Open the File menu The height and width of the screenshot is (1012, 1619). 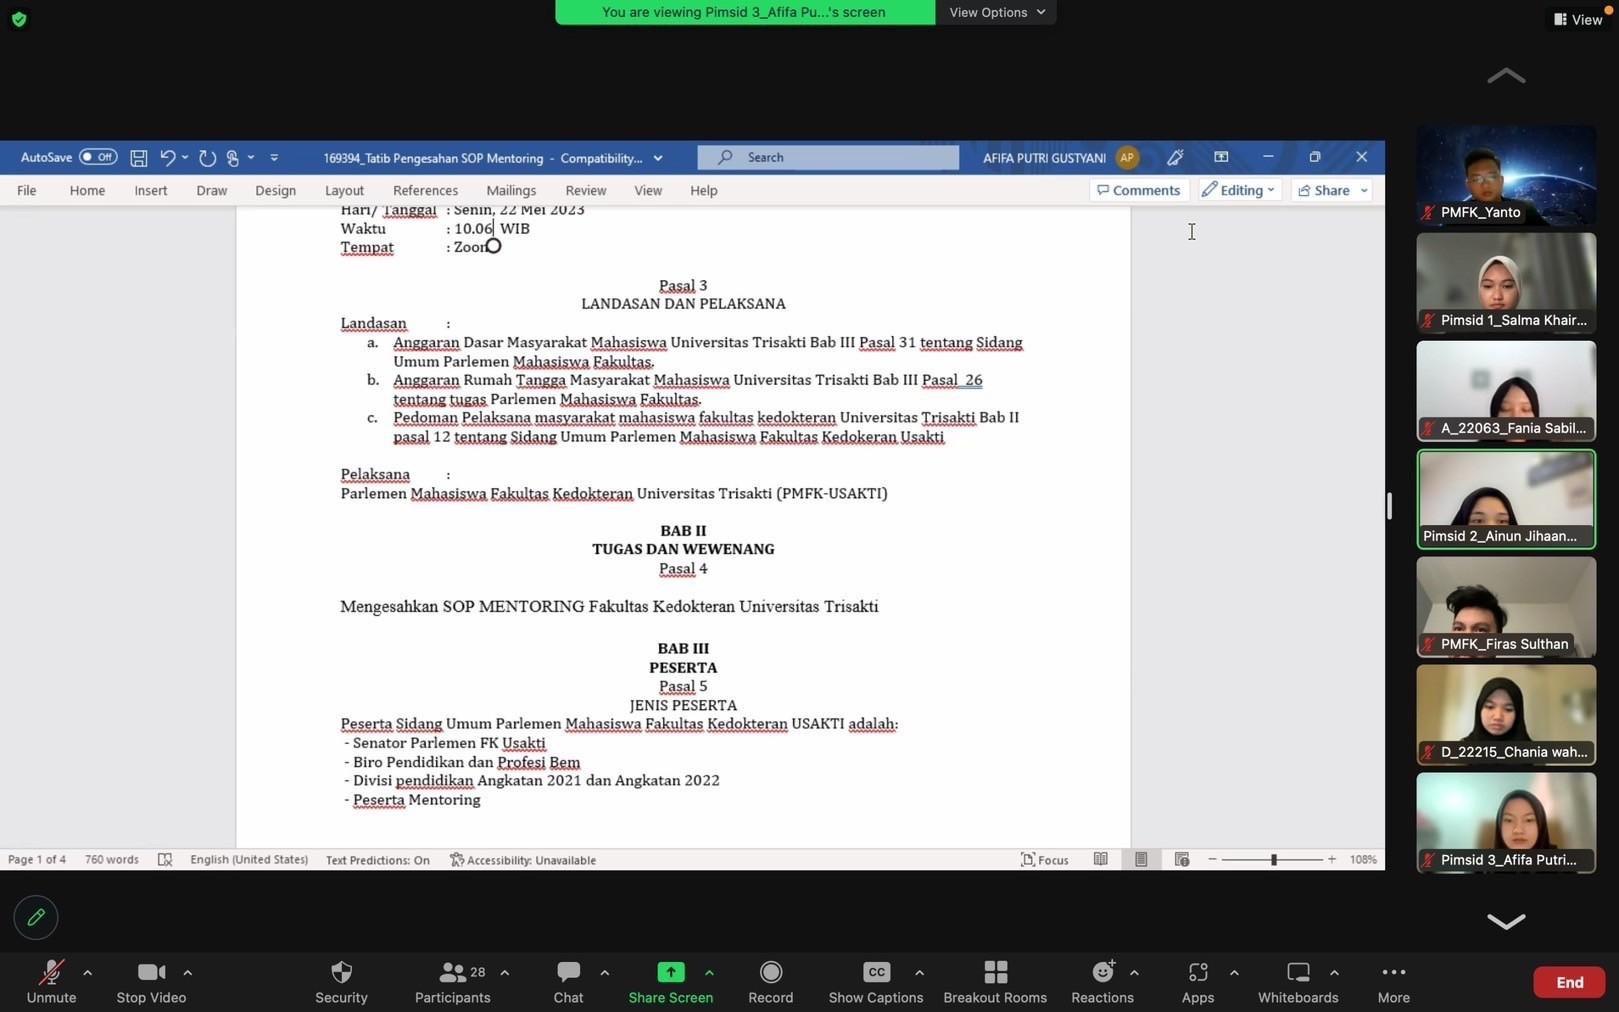(x=26, y=190)
